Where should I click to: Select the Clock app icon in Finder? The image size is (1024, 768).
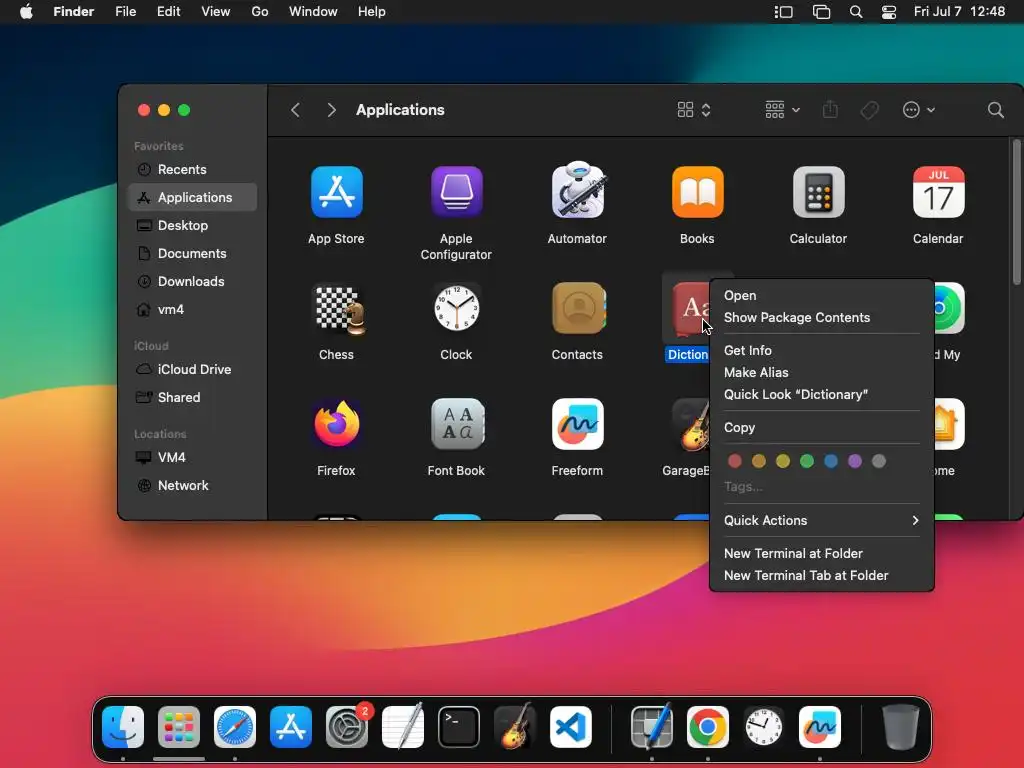pyautogui.click(x=456, y=308)
